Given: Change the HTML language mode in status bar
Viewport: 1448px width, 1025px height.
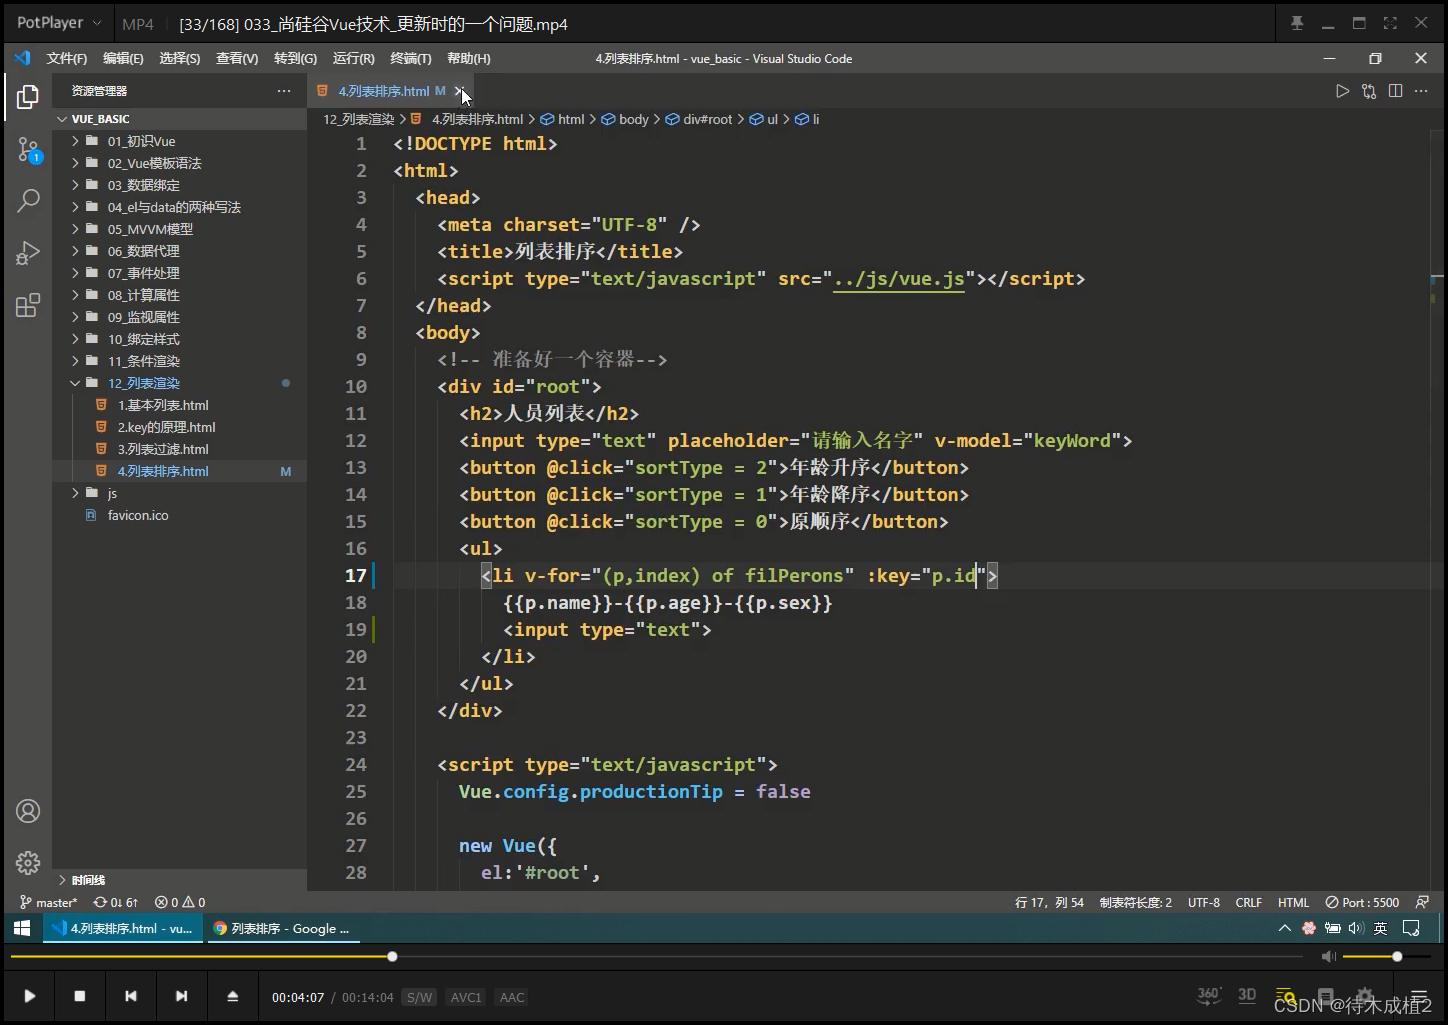Looking at the screenshot, I should pyautogui.click(x=1293, y=902).
